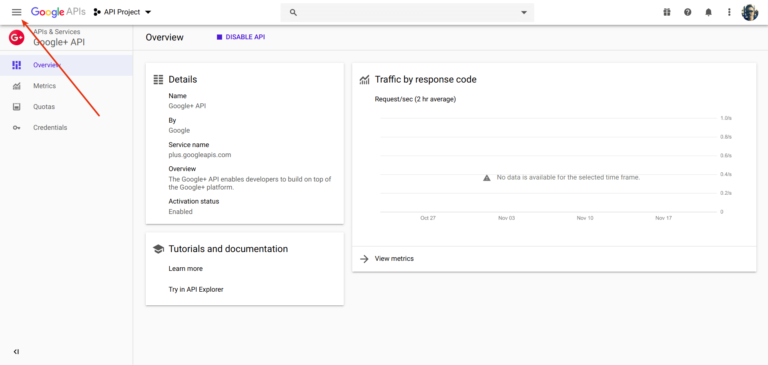
Task: Collapse the sidebar with the bottom arrow
Action: [16, 351]
